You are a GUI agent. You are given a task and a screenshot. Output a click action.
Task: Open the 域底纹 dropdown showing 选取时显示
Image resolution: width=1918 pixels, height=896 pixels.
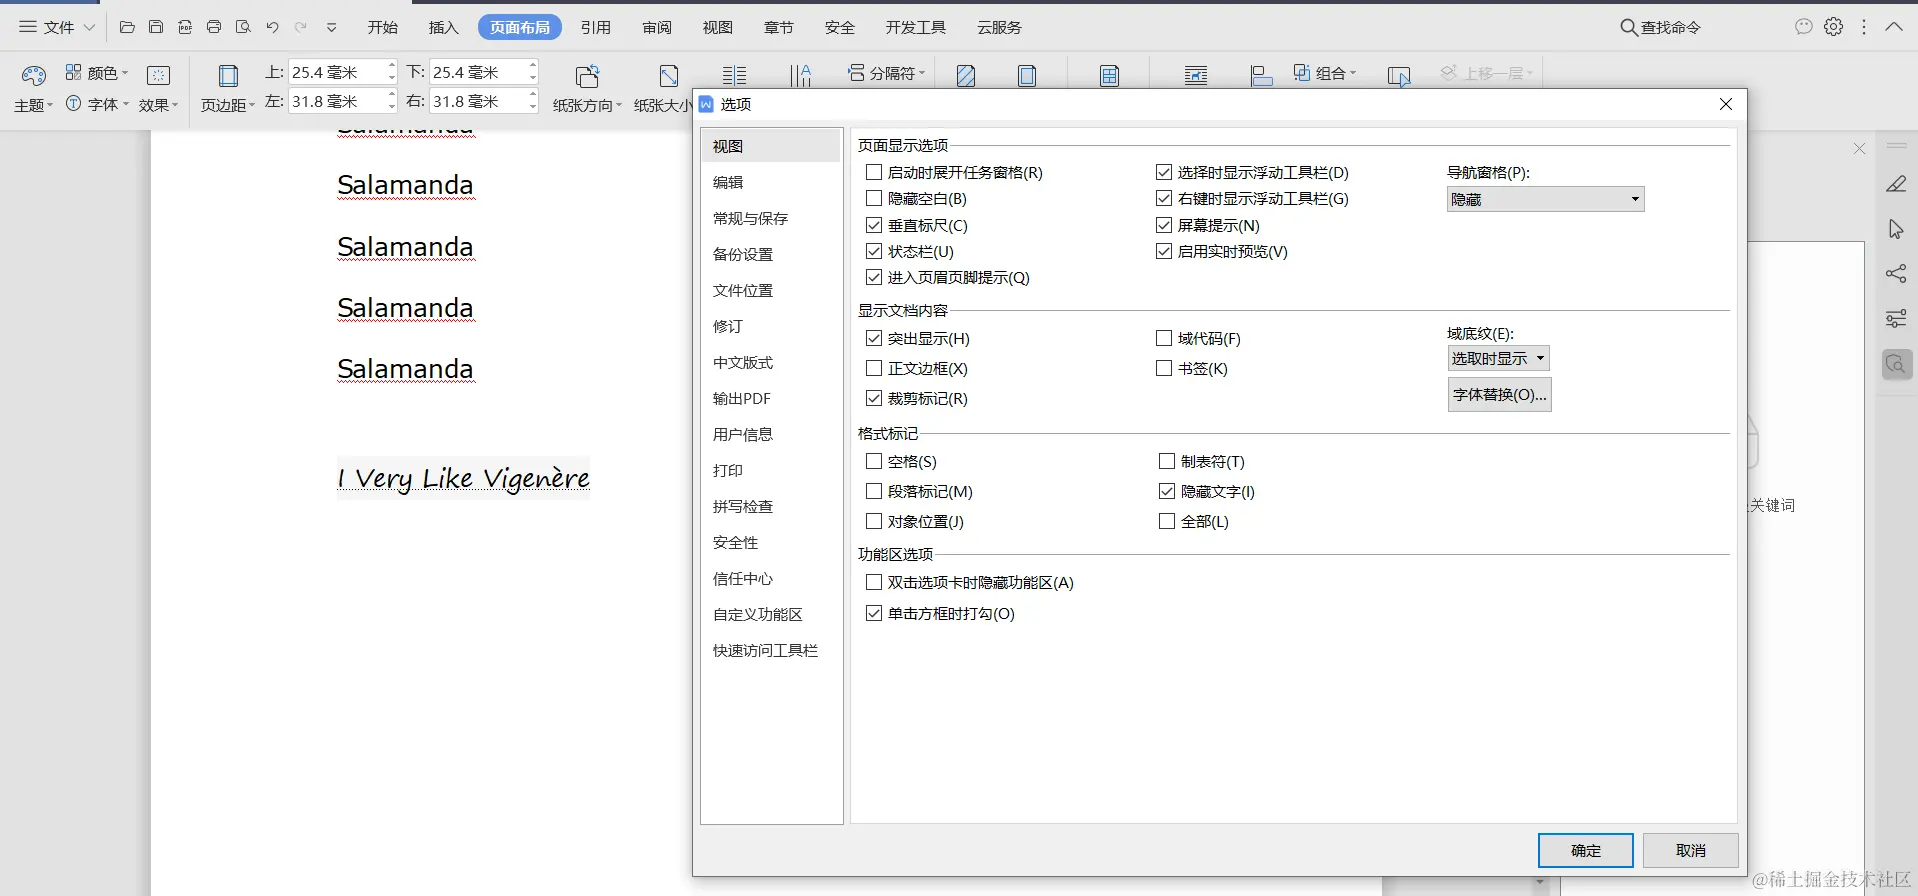pos(1499,358)
